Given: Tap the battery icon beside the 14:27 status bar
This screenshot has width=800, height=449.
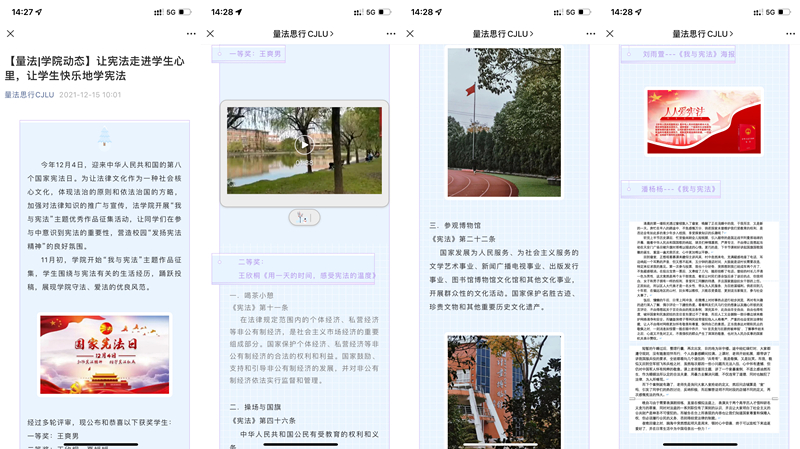Looking at the screenshot, I should (x=185, y=12).
